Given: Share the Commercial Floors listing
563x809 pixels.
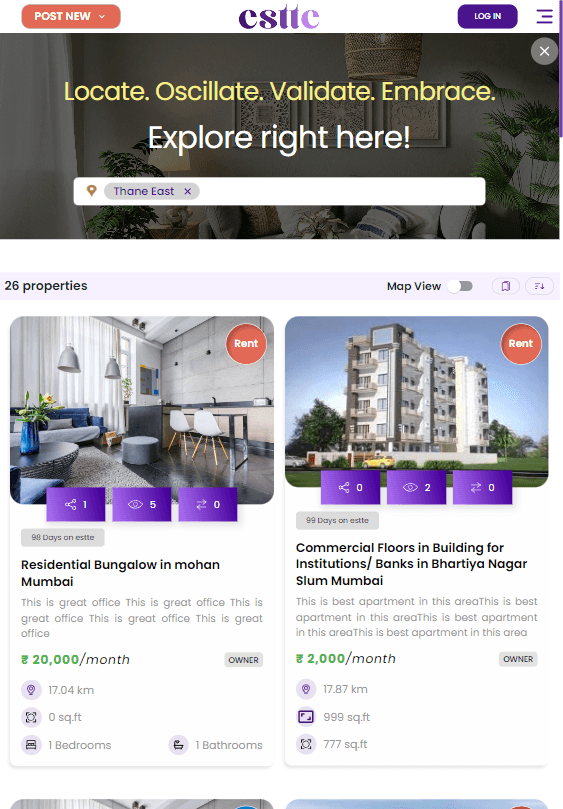Looking at the screenshot, I should [x=350, y=487].
